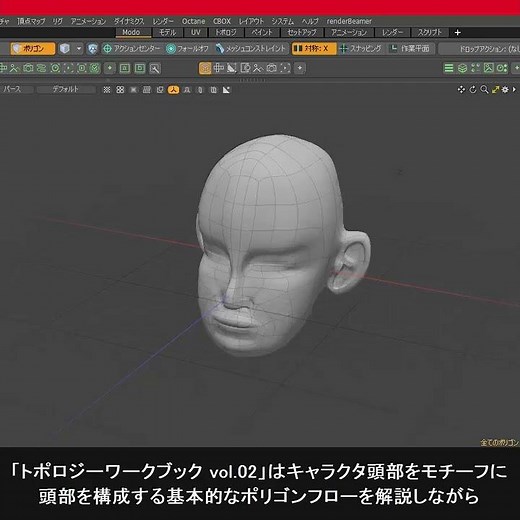Click the viewport zoom magnifier icon
Screen dimensions: 520x520
[x=484, y=89]
